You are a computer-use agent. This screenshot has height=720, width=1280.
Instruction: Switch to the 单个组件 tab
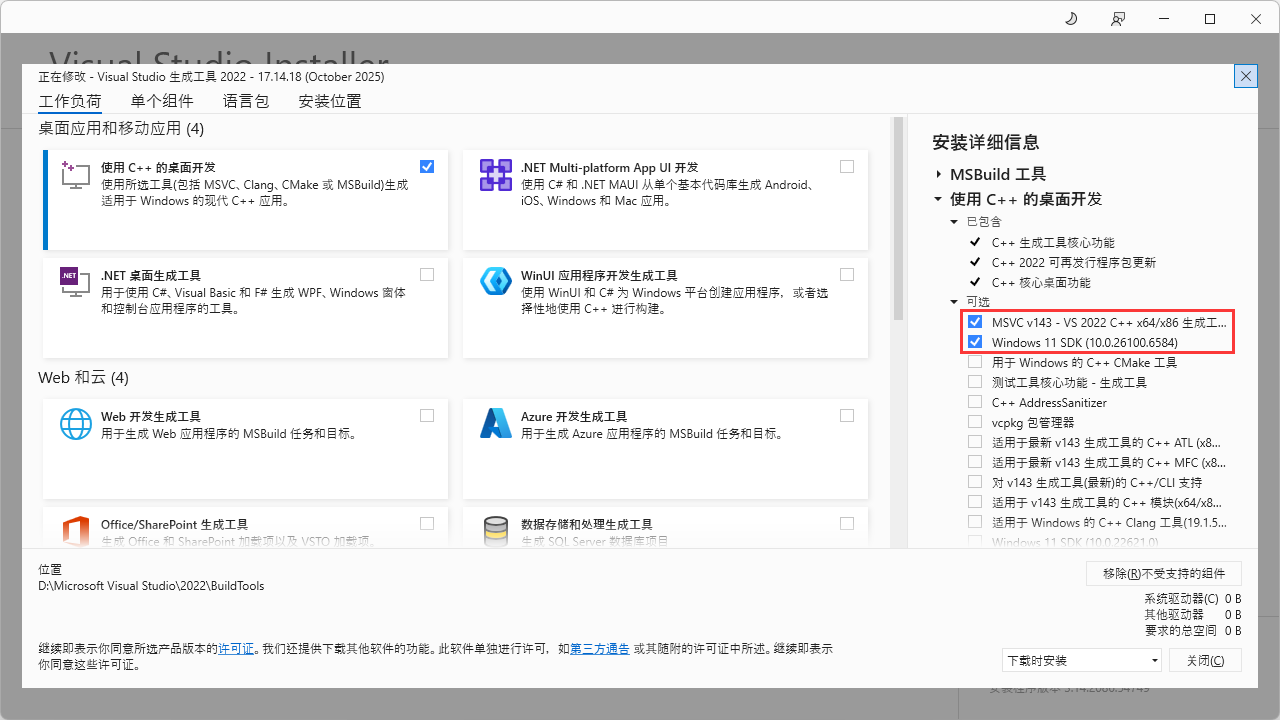161,101
